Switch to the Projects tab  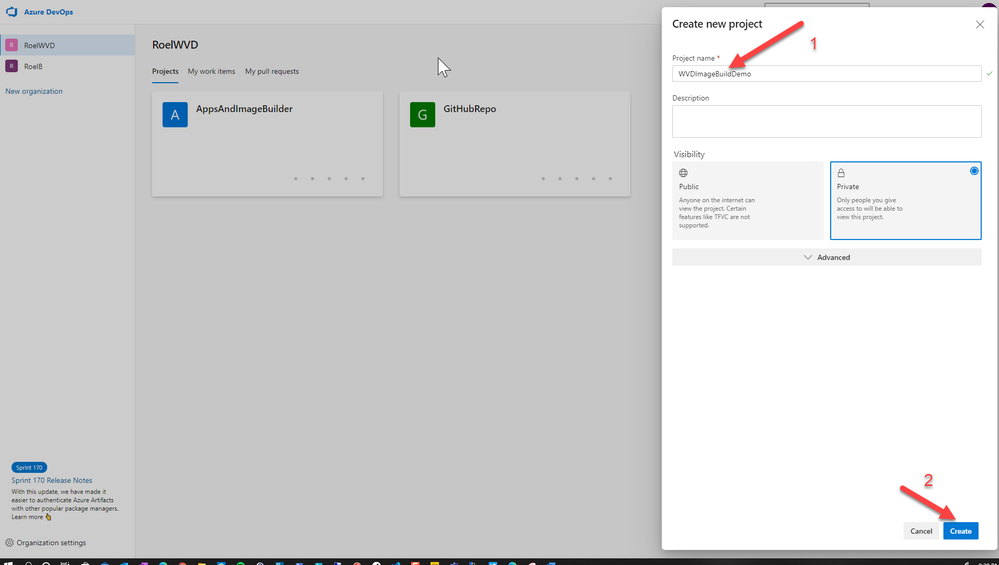point(165,71)
